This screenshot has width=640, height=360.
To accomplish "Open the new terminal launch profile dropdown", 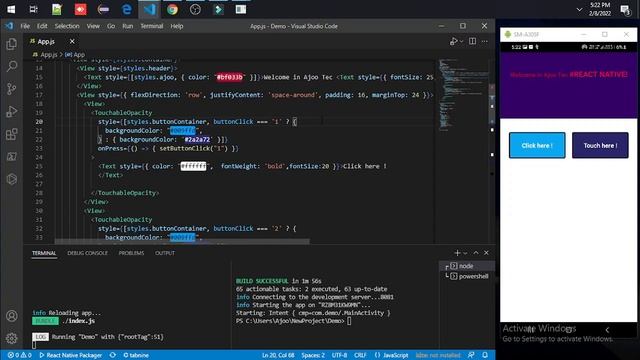I will pos(465,253).
